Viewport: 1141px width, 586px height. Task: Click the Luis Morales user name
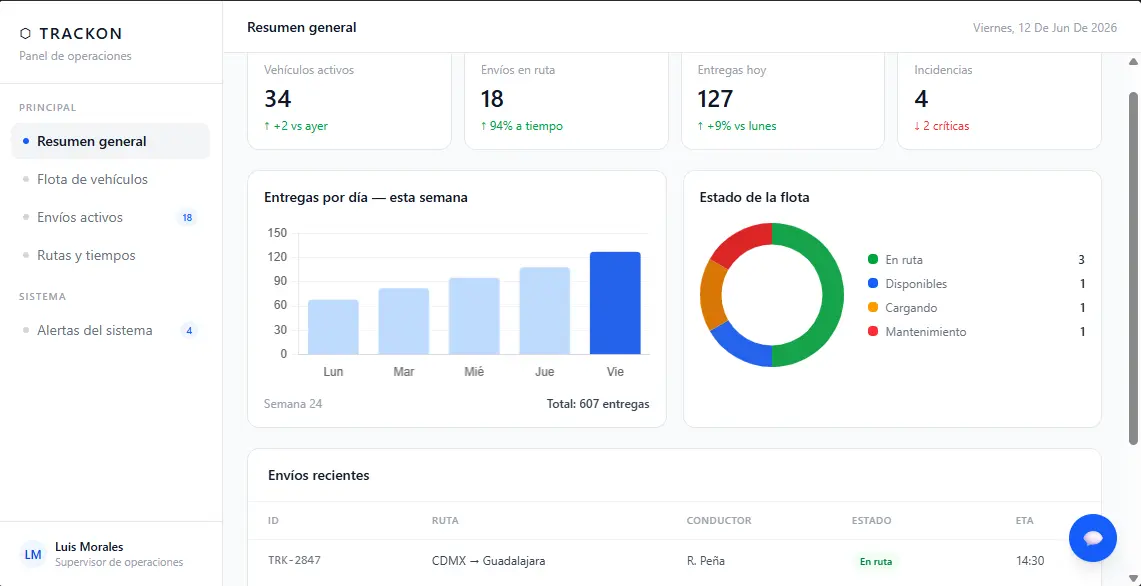[x=90, y=547]
